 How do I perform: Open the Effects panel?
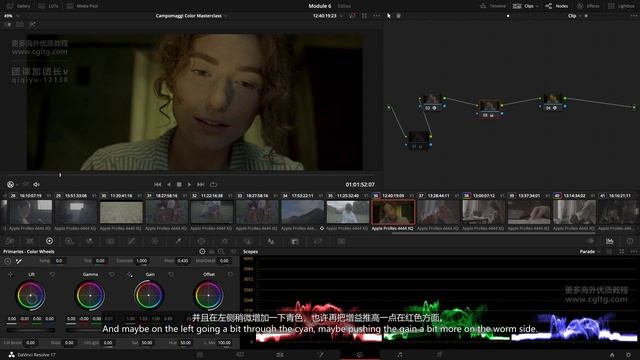[x=589, y=6]
